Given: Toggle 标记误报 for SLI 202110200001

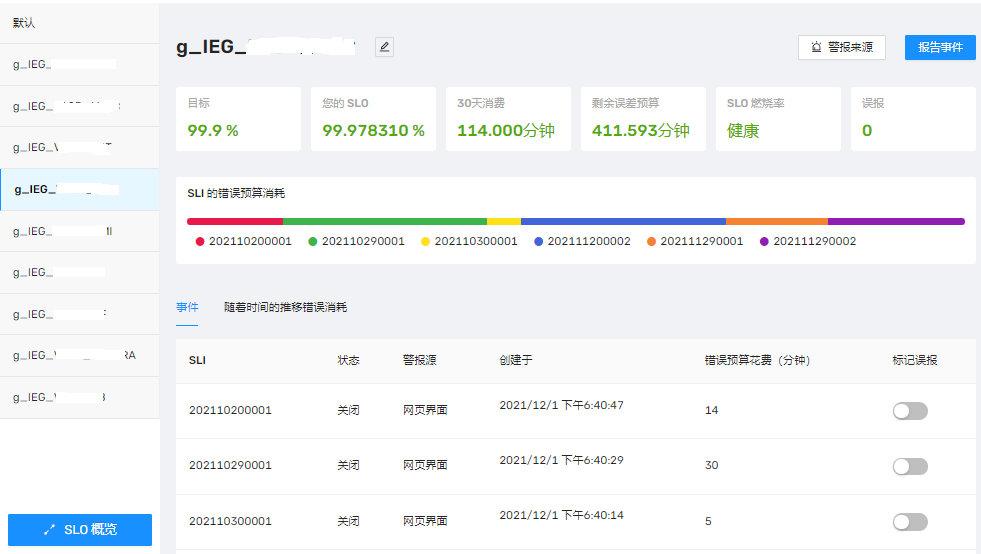Looking at the screenshot, I should (x=910, y=411).
